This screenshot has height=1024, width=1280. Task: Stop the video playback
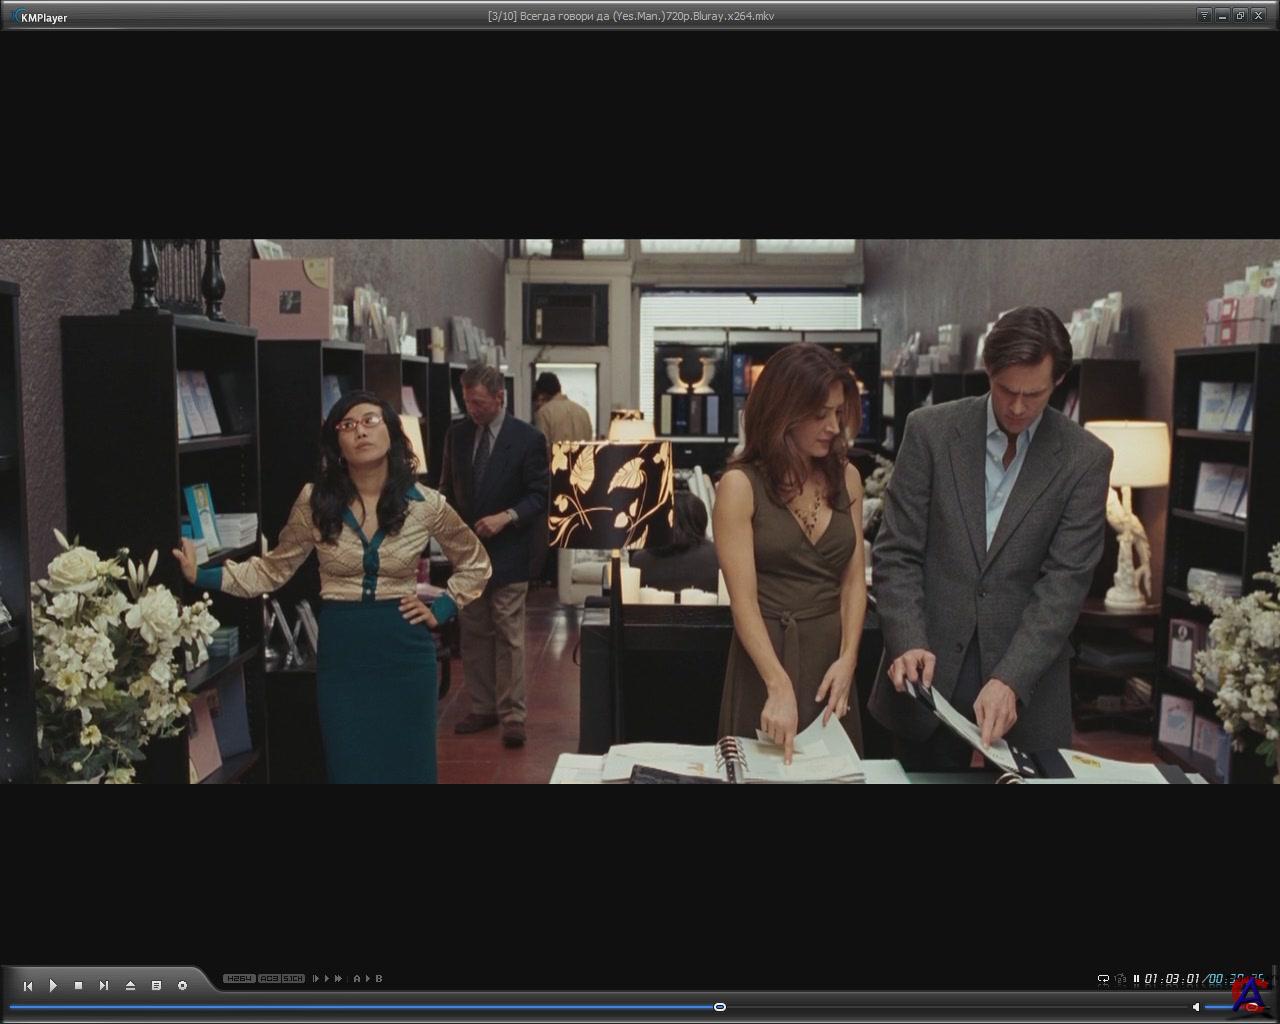point(78,986)
